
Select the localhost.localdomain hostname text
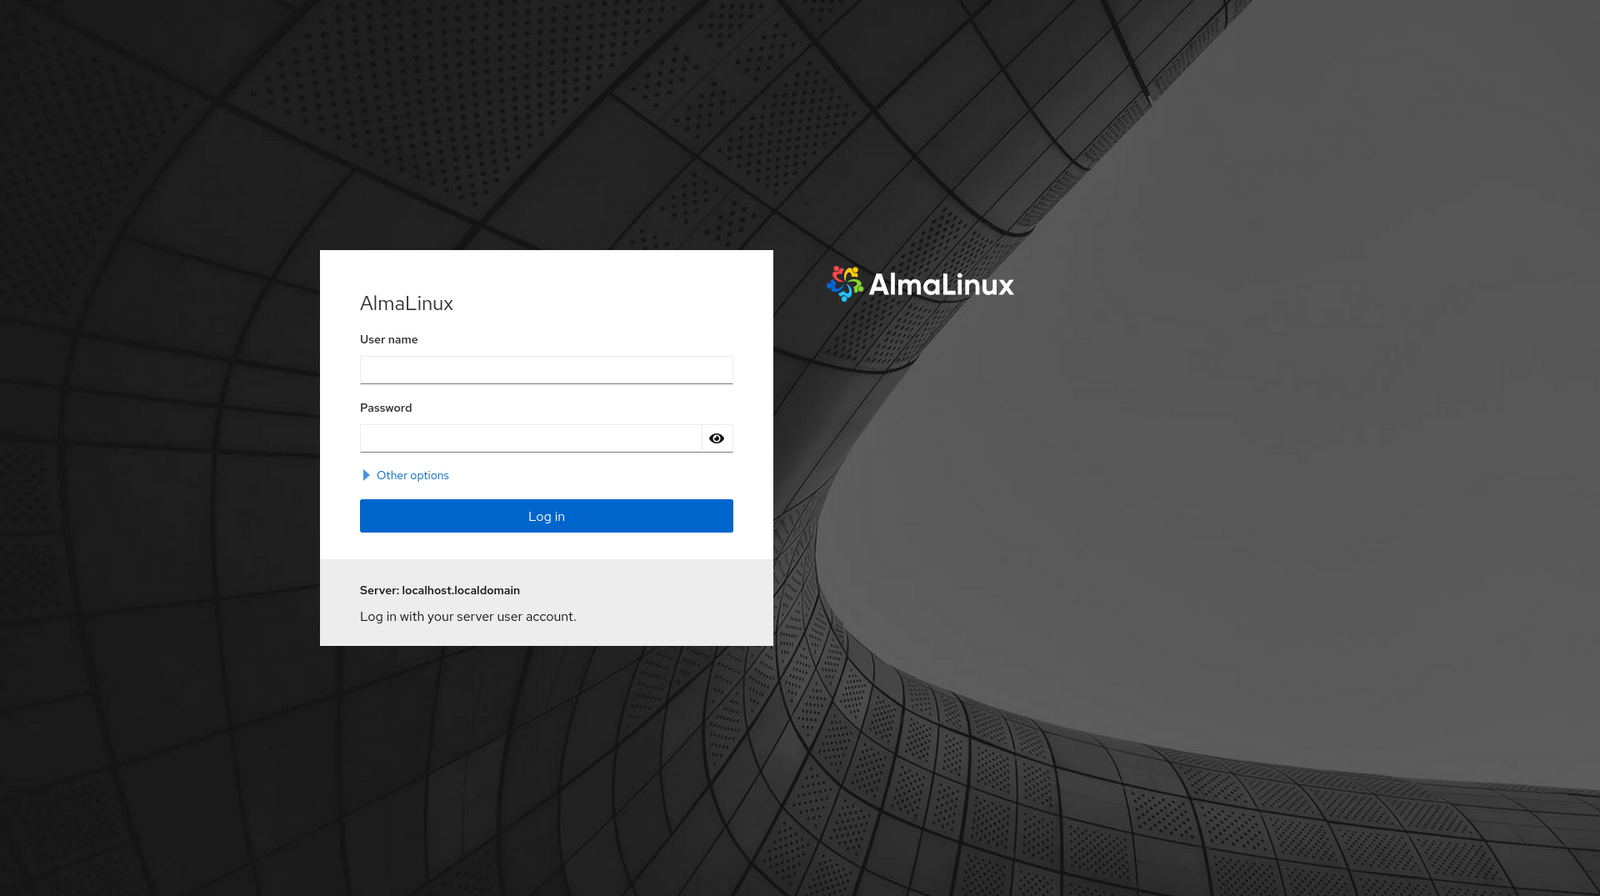(461, 590)
